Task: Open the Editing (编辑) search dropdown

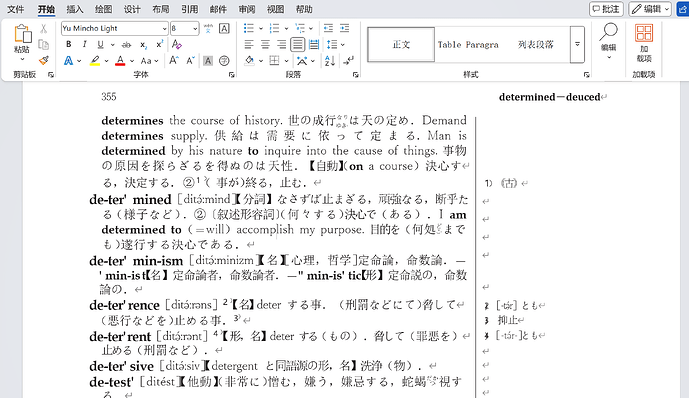Action: pyautogui.click(x=609, y=40)
